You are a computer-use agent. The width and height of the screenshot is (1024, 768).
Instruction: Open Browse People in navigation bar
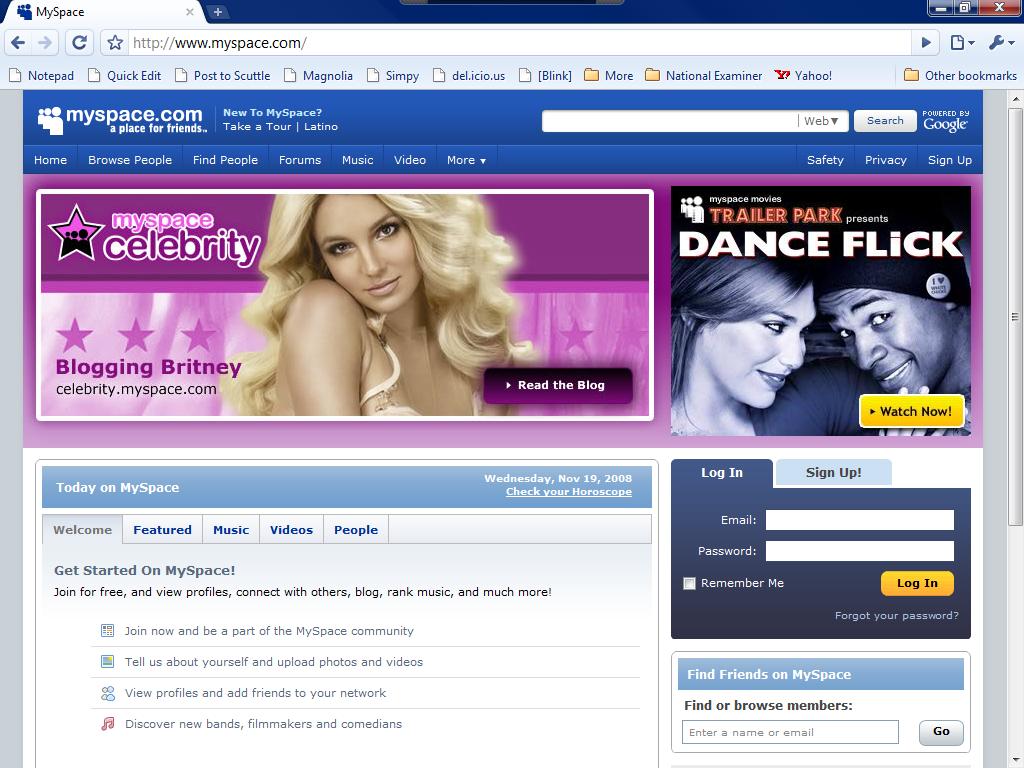130,160
